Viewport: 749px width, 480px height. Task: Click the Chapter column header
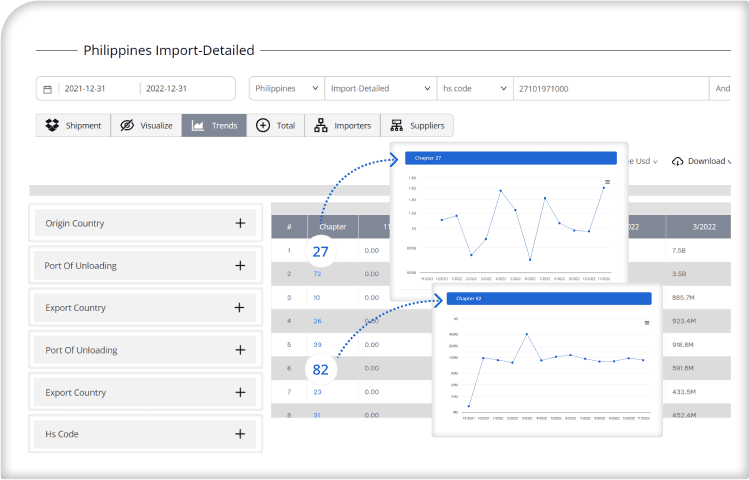[x=332, y=227]
